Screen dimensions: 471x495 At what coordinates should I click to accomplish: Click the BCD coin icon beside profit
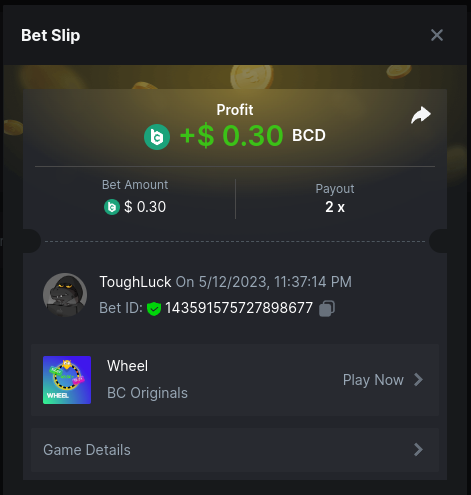[x=157, y=137]
